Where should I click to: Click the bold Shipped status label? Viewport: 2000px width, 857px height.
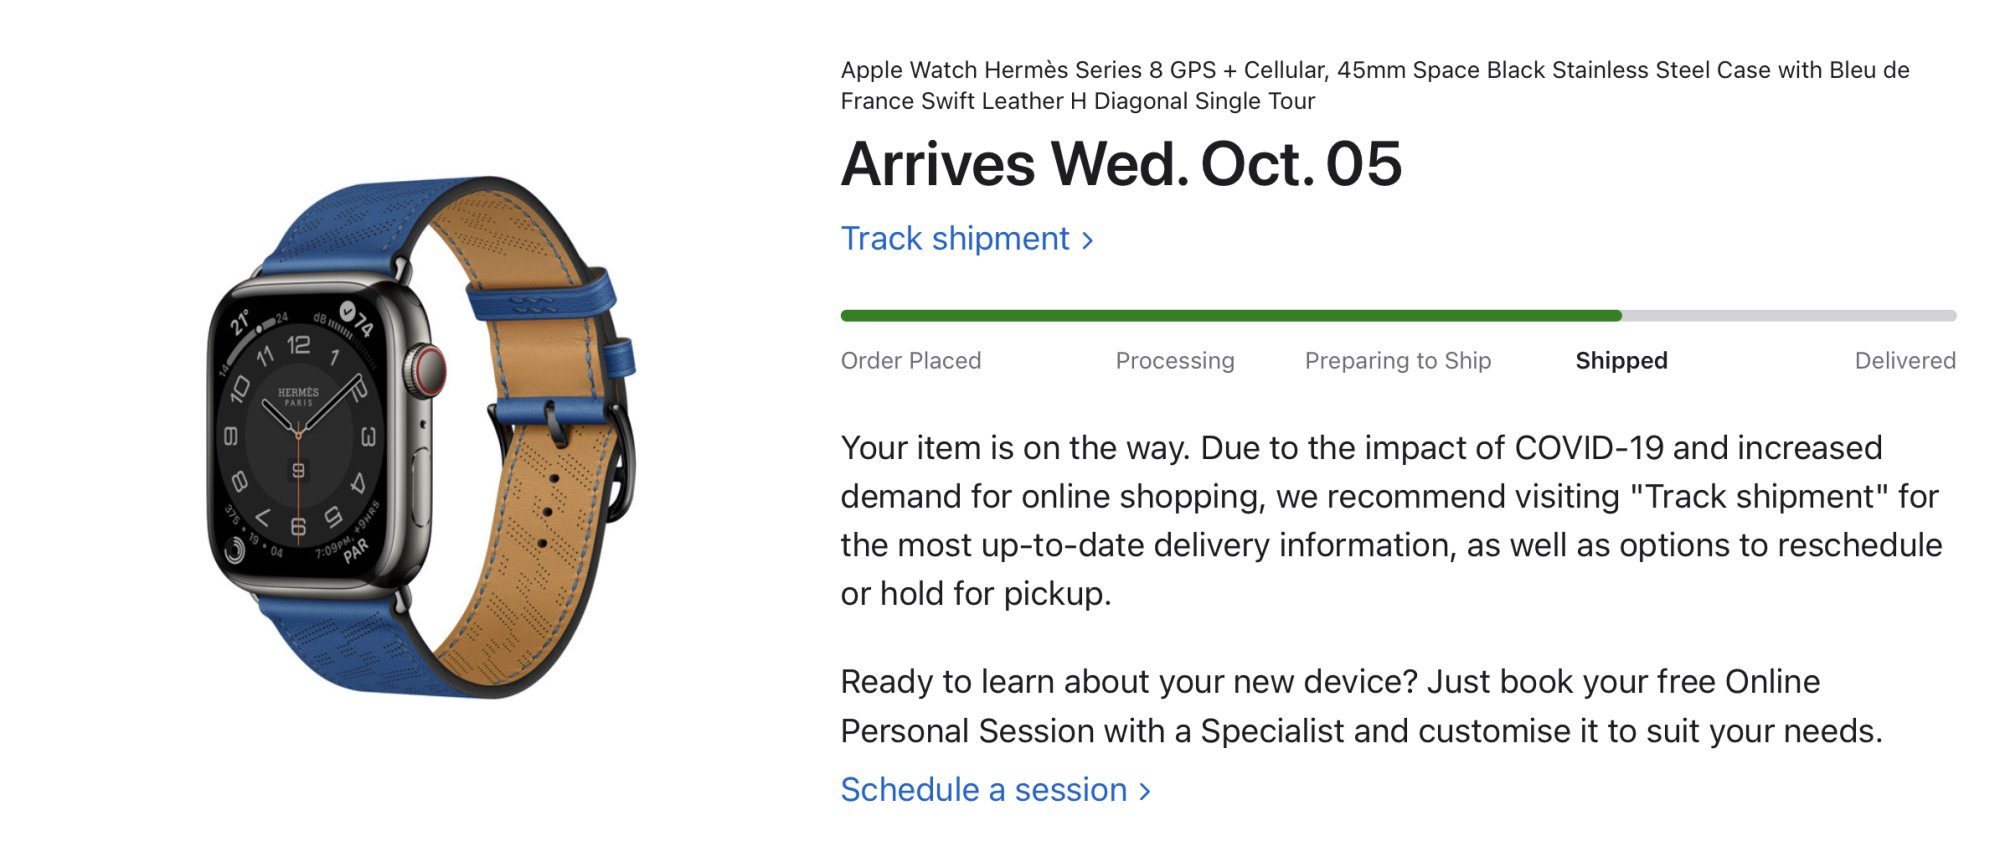click(x=1621, y=361)
